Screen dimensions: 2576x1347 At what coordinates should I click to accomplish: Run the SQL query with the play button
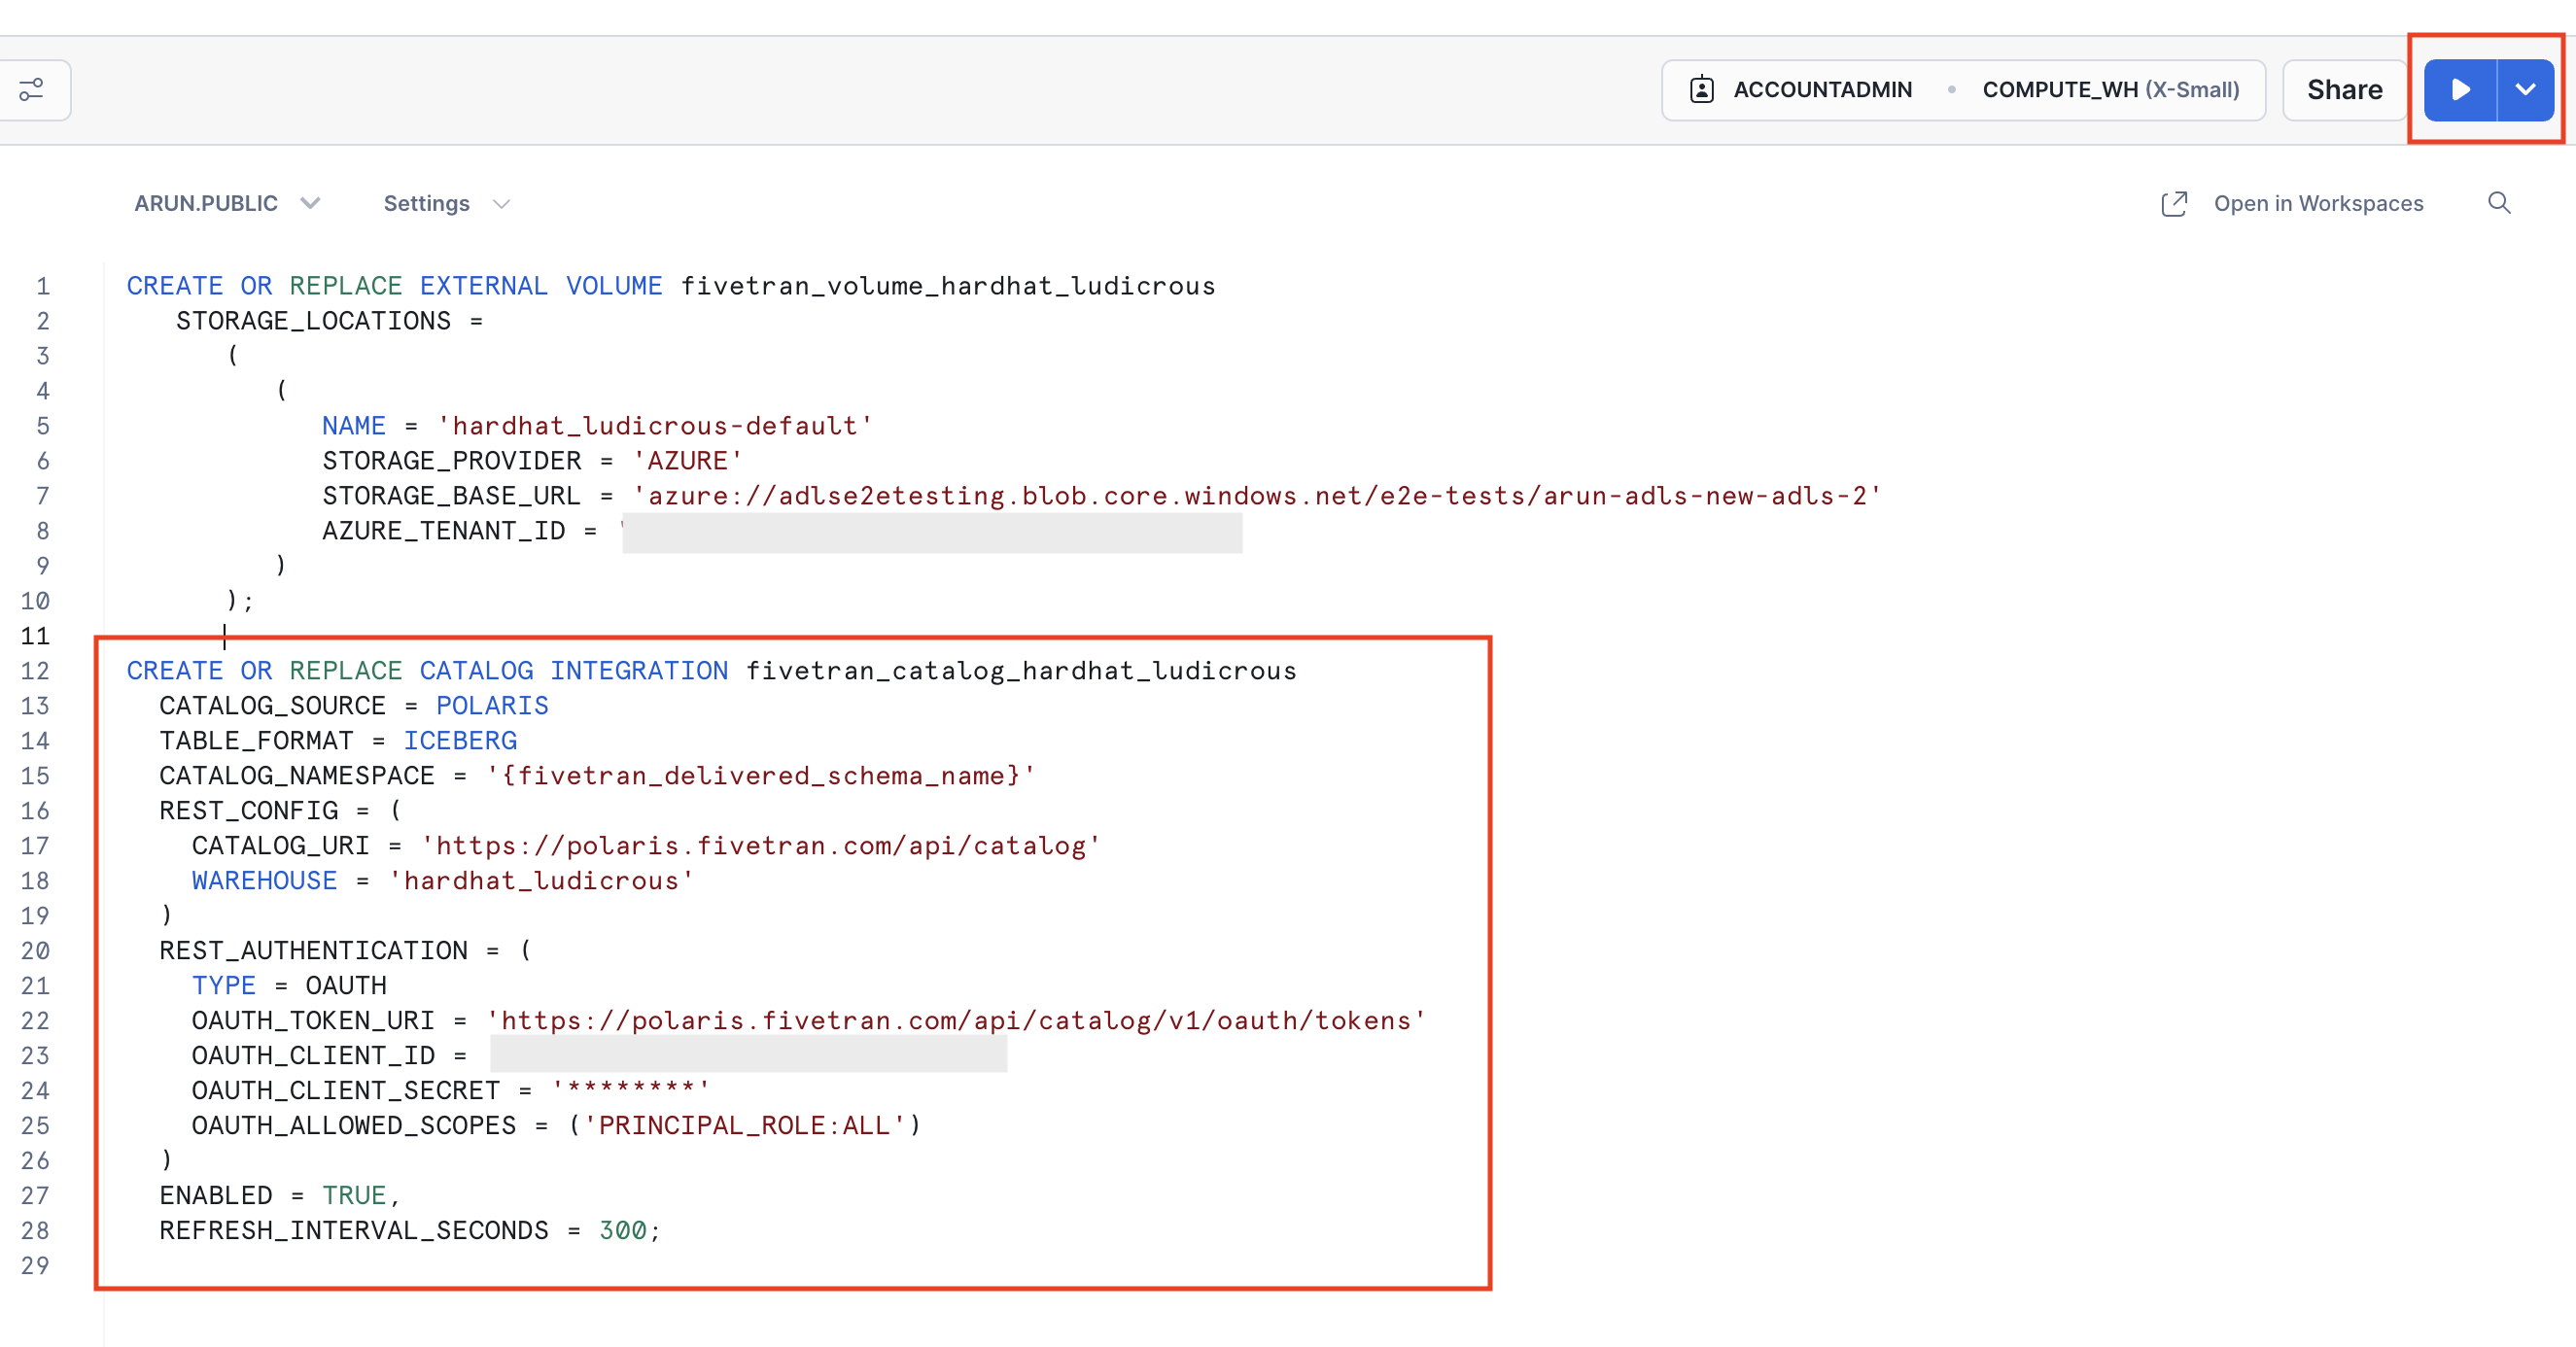pyautogui.click(x=2460, y=90)
